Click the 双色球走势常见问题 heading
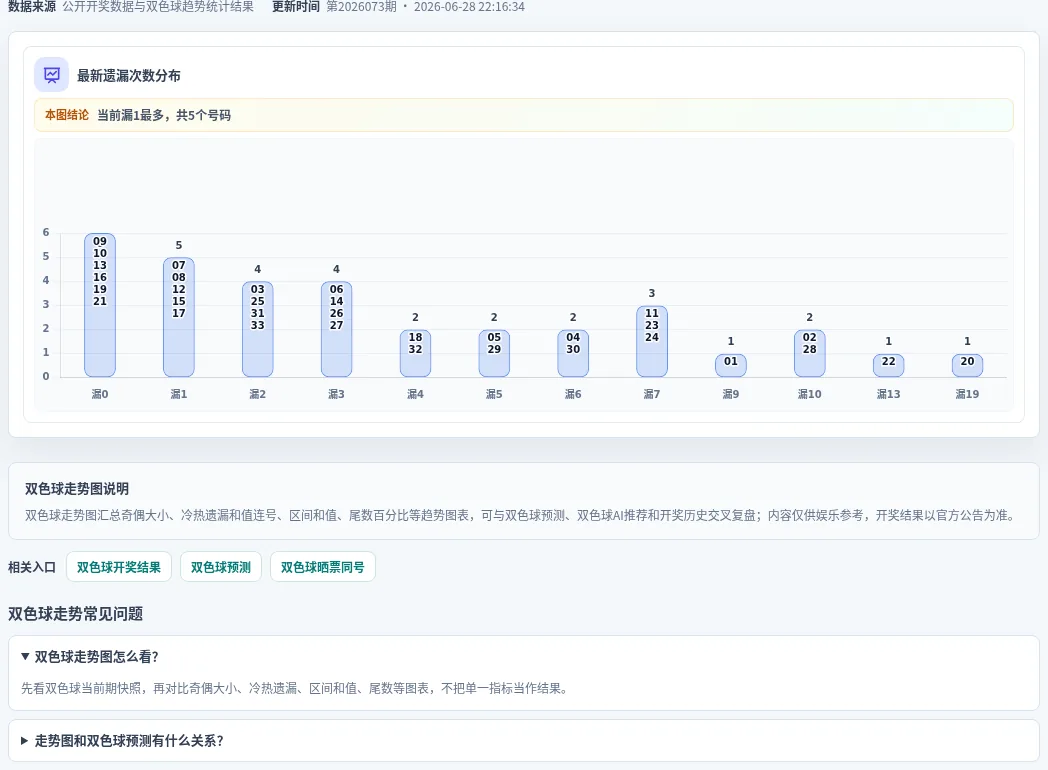The image size is (1048, 770). (76, 614)
